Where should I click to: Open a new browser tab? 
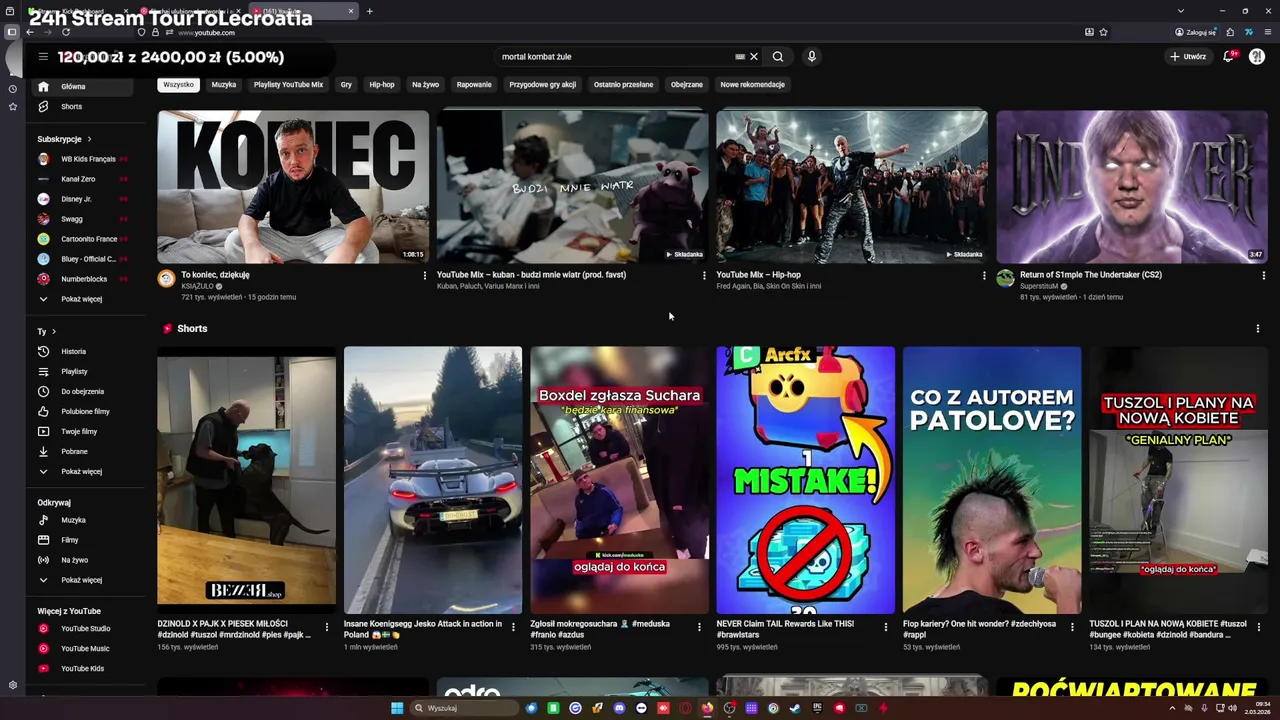(369, 11)
